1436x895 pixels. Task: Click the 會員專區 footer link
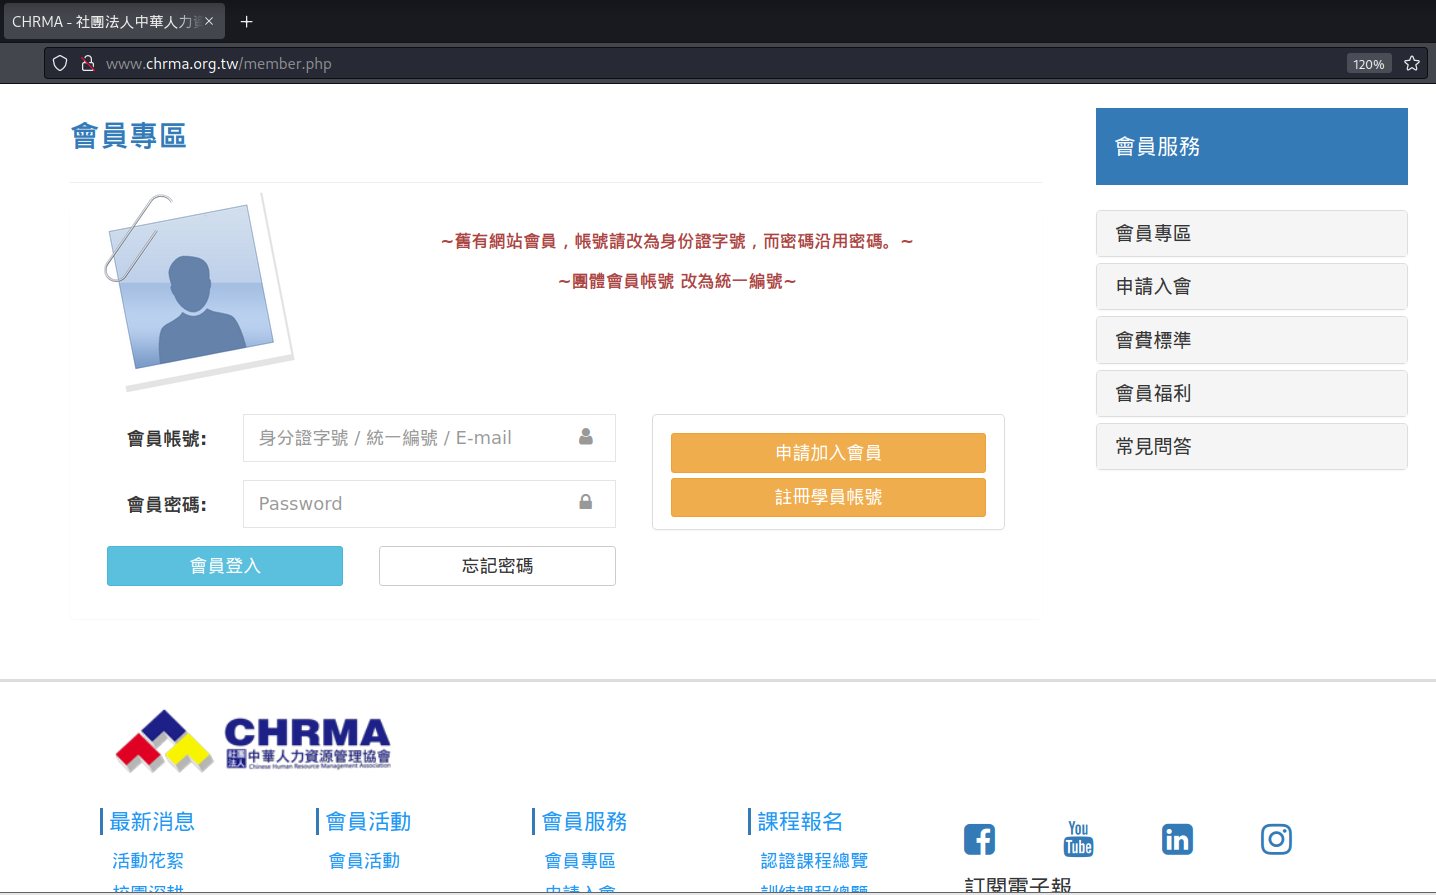(x=580, y=860)
